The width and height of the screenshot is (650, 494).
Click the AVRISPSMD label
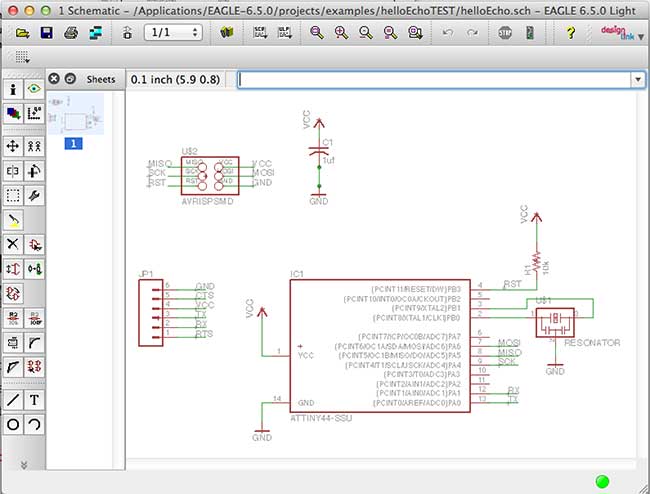(x=207, y=201)
